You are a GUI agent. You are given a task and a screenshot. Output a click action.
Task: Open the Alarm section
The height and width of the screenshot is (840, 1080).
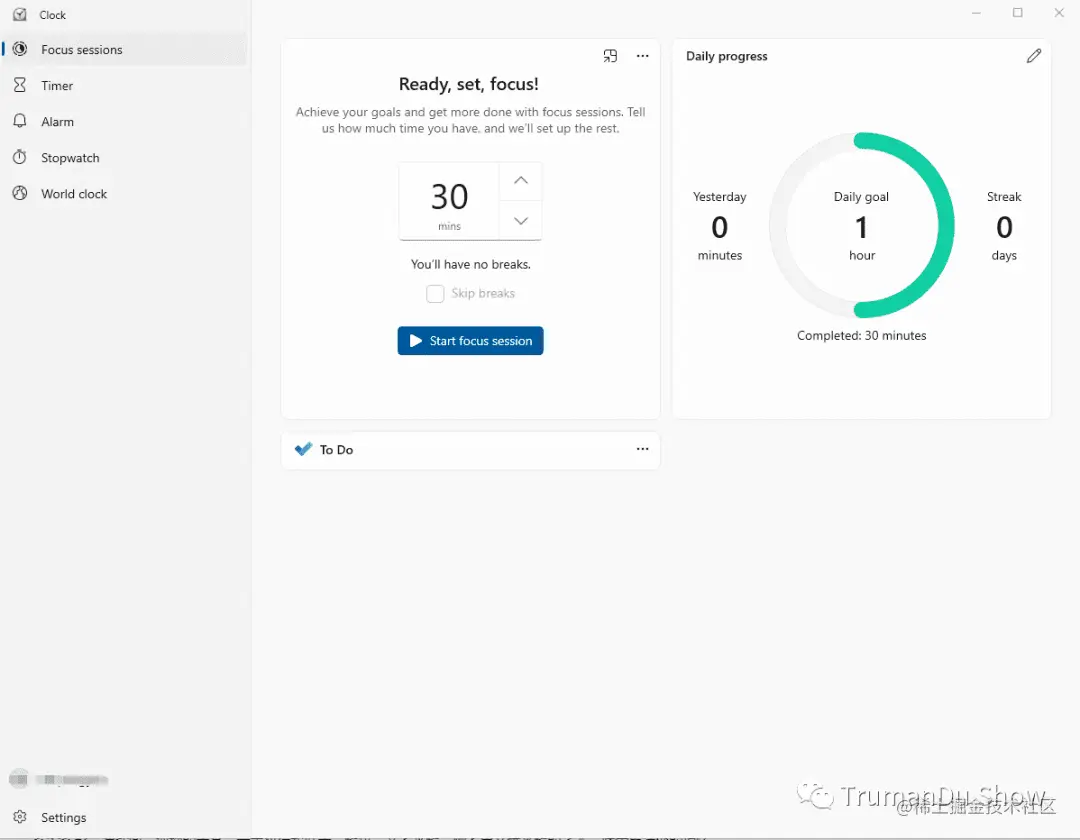tap(125, 122)
